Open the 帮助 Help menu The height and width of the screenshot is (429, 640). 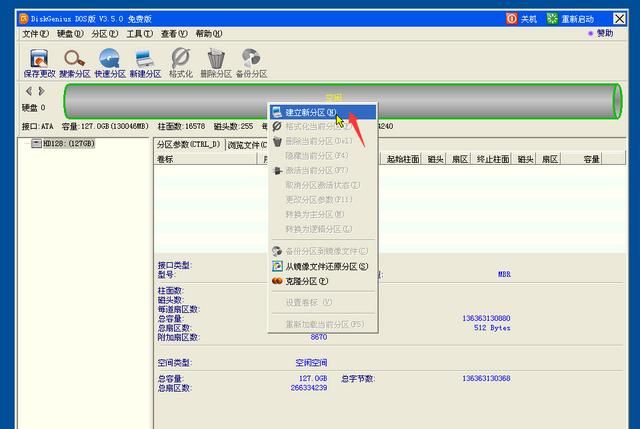[x=209, y=34]
